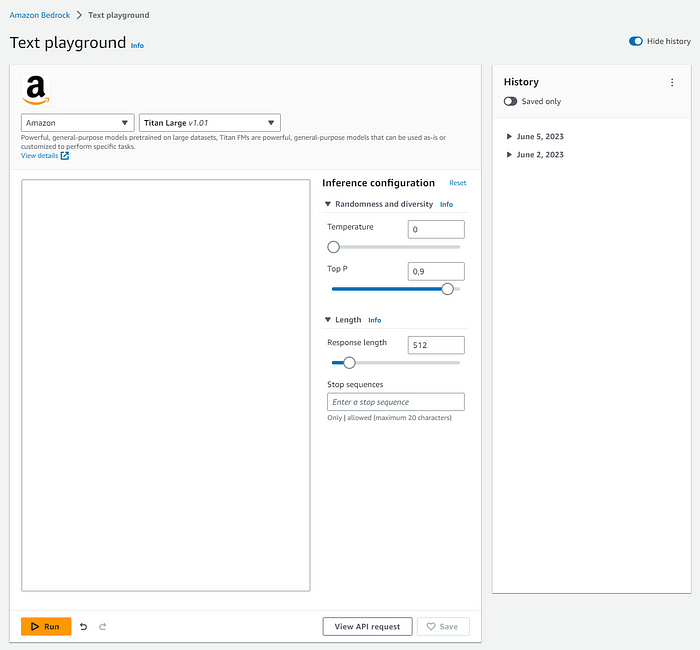Click the Stop sequences input field
The height and width of the screenshot is (650, 700).
click(395, 402)
